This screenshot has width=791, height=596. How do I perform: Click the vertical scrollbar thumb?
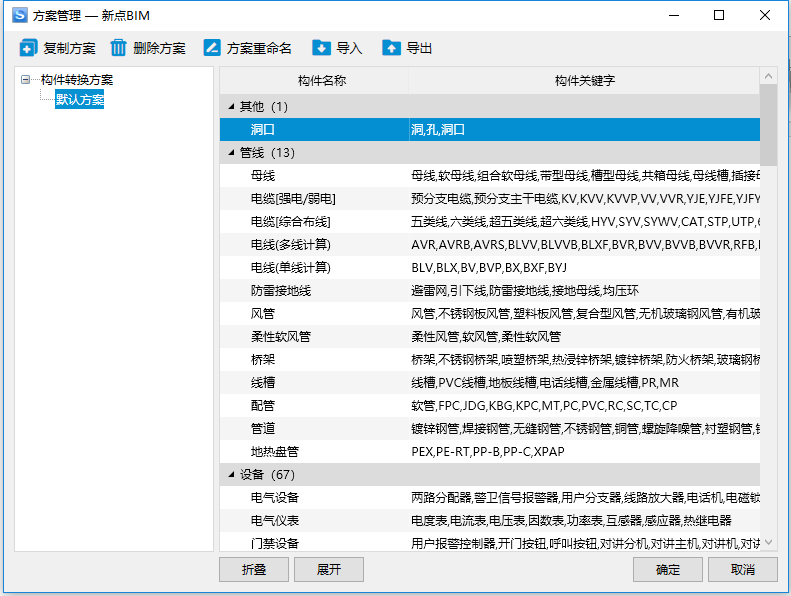coord(768,125)
